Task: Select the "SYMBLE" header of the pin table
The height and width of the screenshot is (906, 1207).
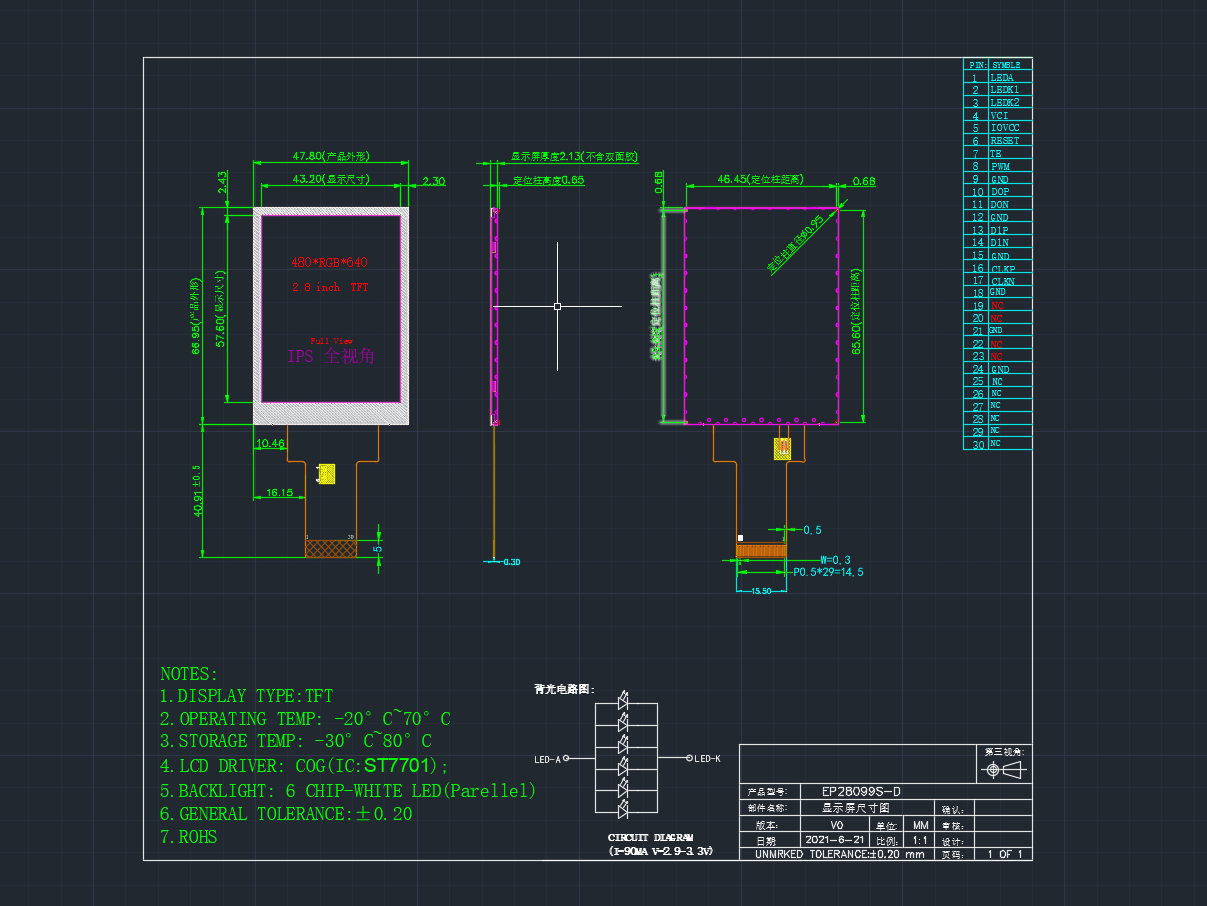Action: coord(1006,64)
